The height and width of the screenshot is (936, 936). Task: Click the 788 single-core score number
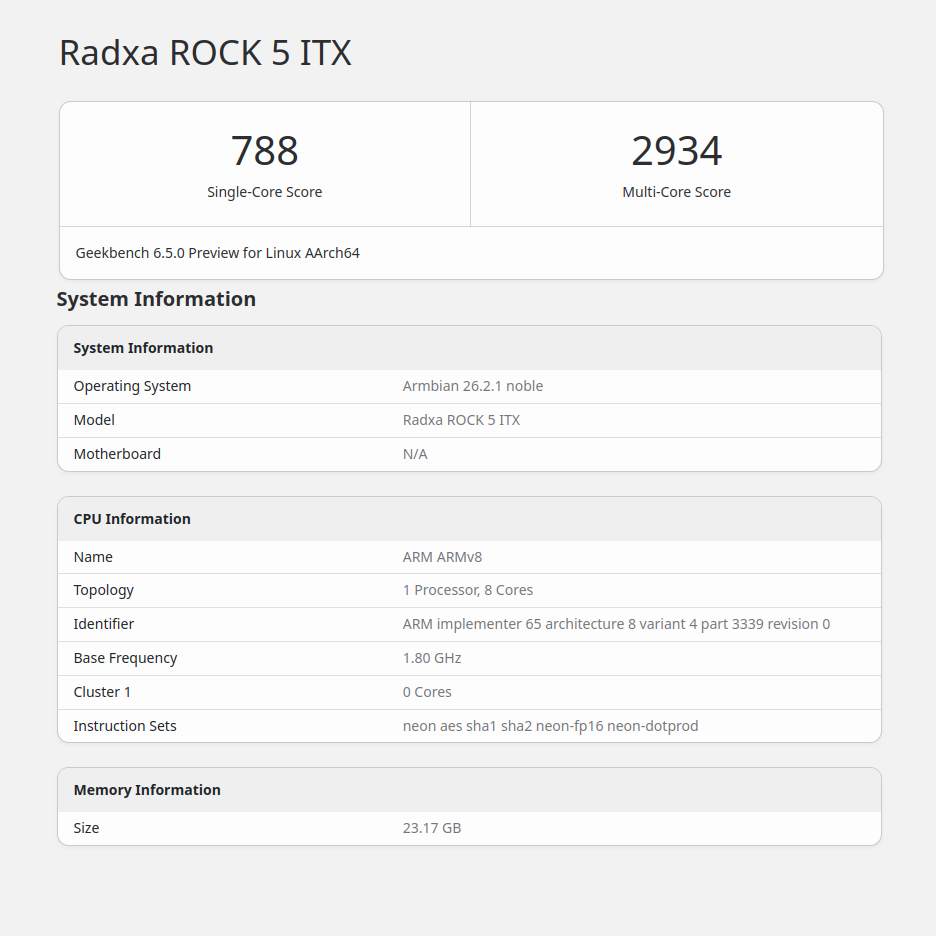pyautogui.click(x=264, y=151)
